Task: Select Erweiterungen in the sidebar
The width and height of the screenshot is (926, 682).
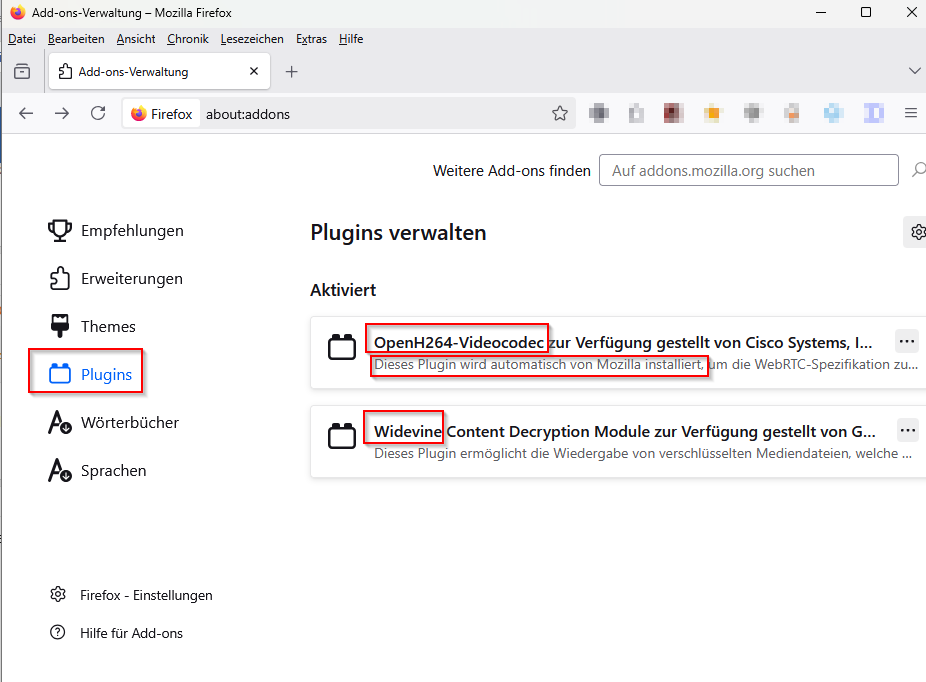Action: click(116, 279)
